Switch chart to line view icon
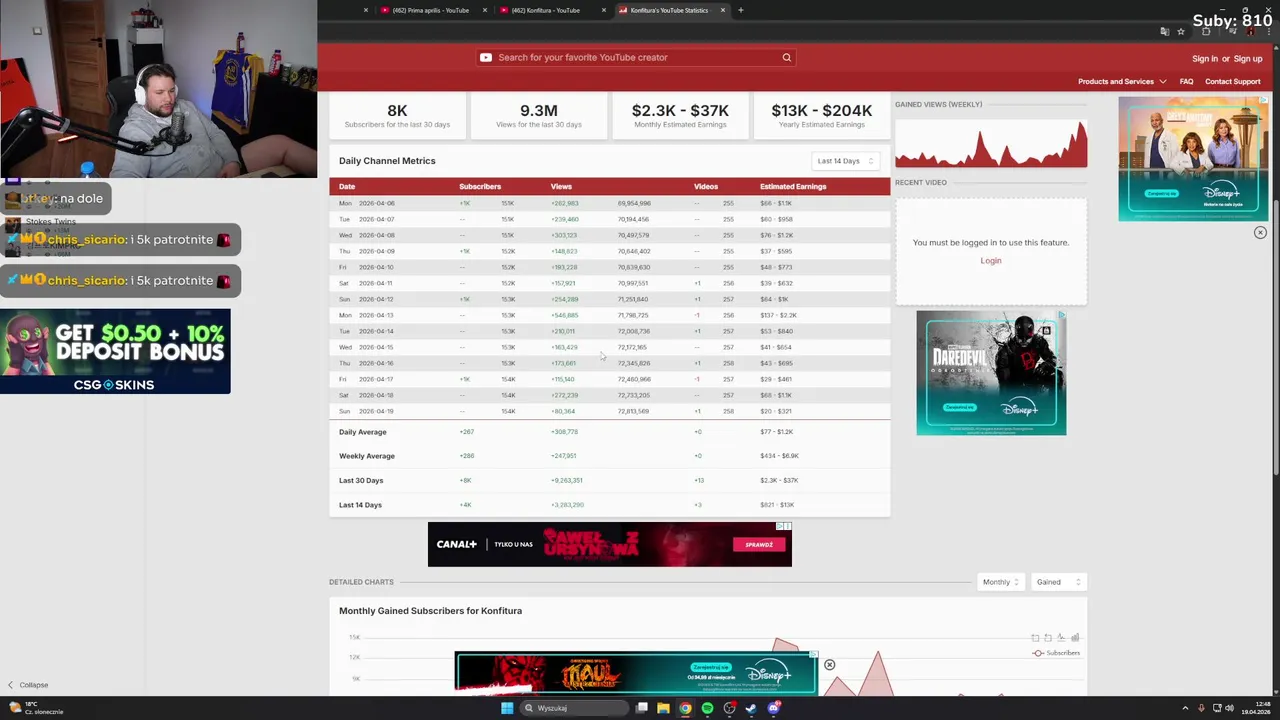 coord(1061,637)
